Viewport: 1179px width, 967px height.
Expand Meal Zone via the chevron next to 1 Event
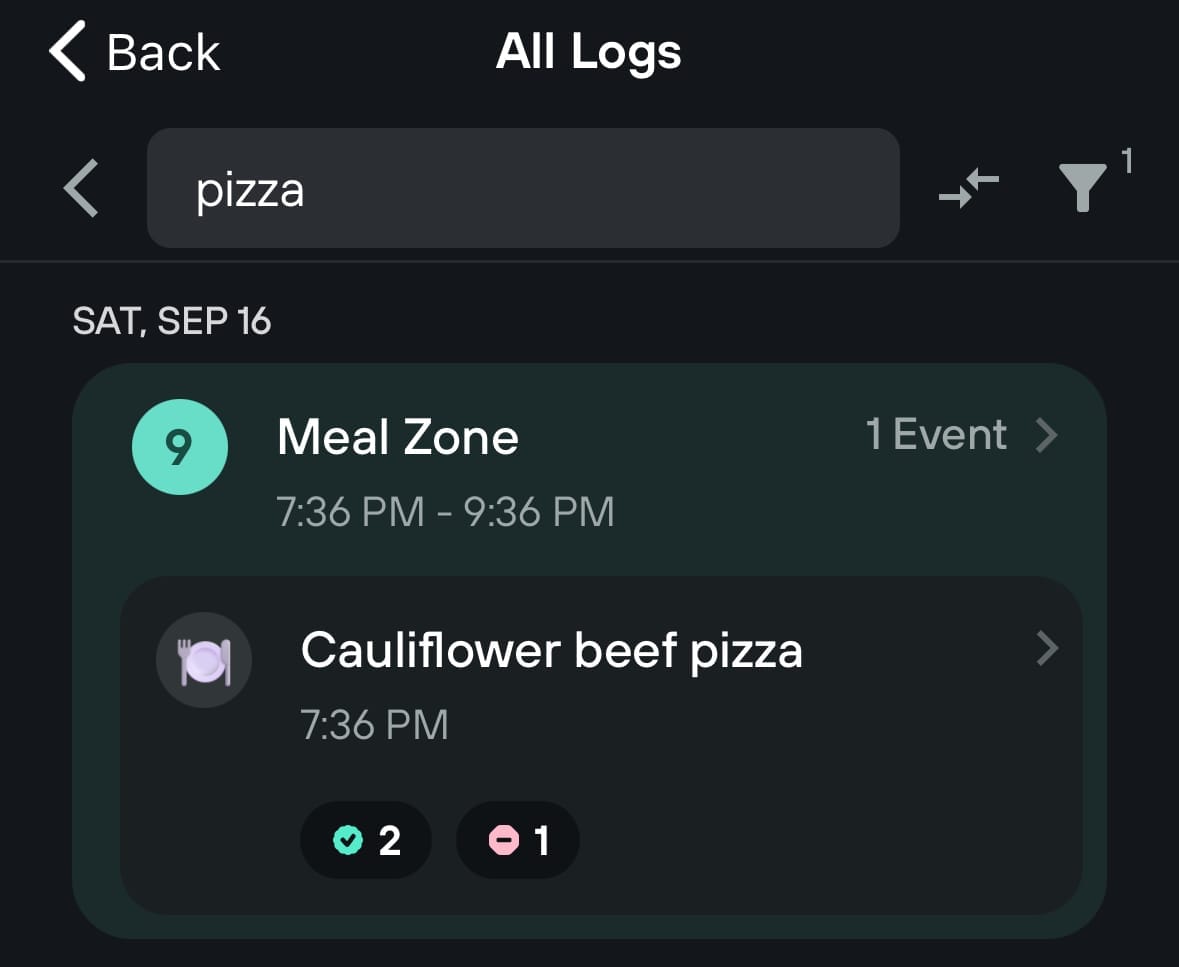(1047, 435)
